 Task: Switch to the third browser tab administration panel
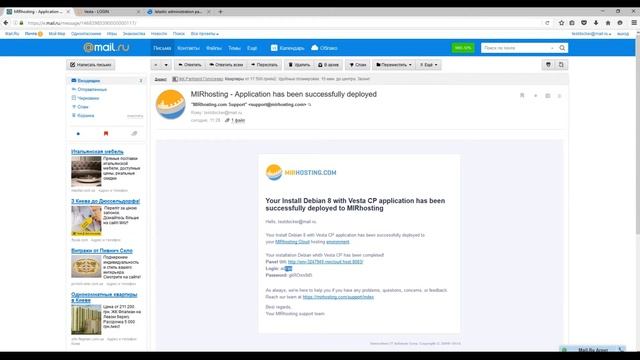click(178, 11)
